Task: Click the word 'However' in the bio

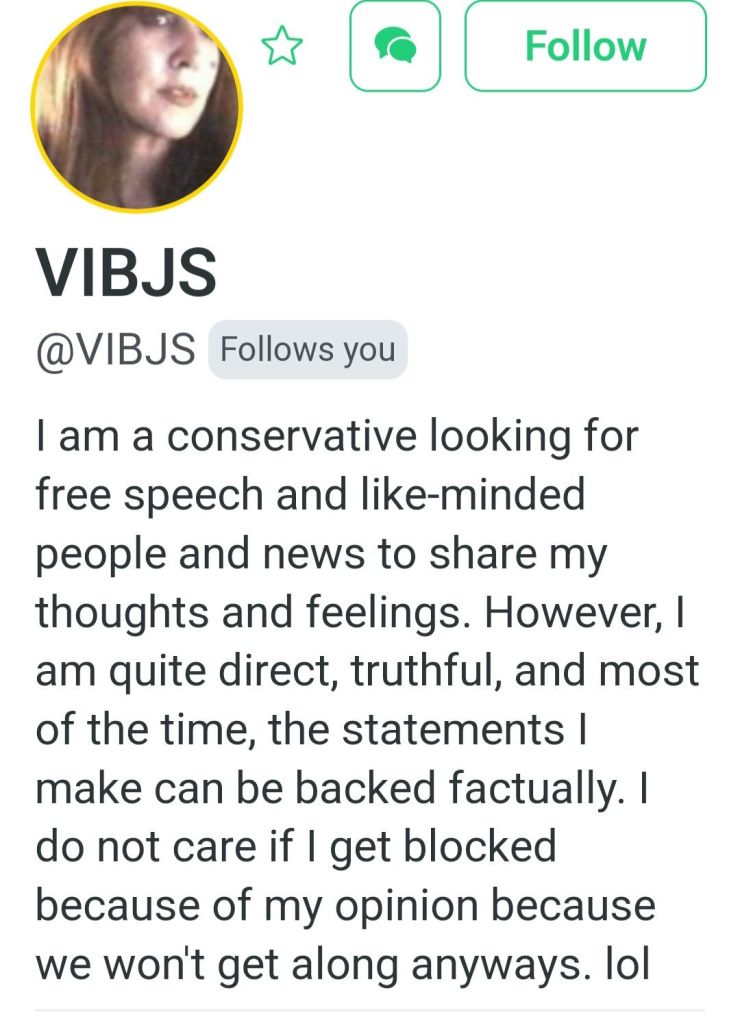Action: point(572,613)
